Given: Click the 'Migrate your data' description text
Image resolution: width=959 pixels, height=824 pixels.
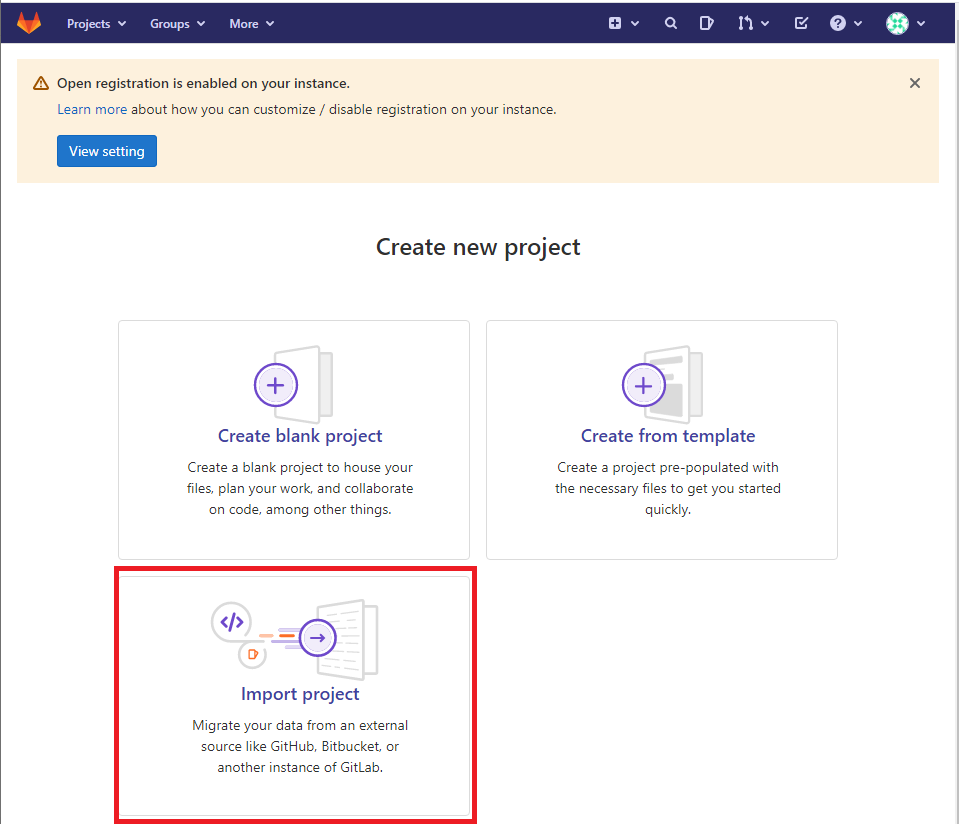Looking at the screenshot, I should 300,746.
